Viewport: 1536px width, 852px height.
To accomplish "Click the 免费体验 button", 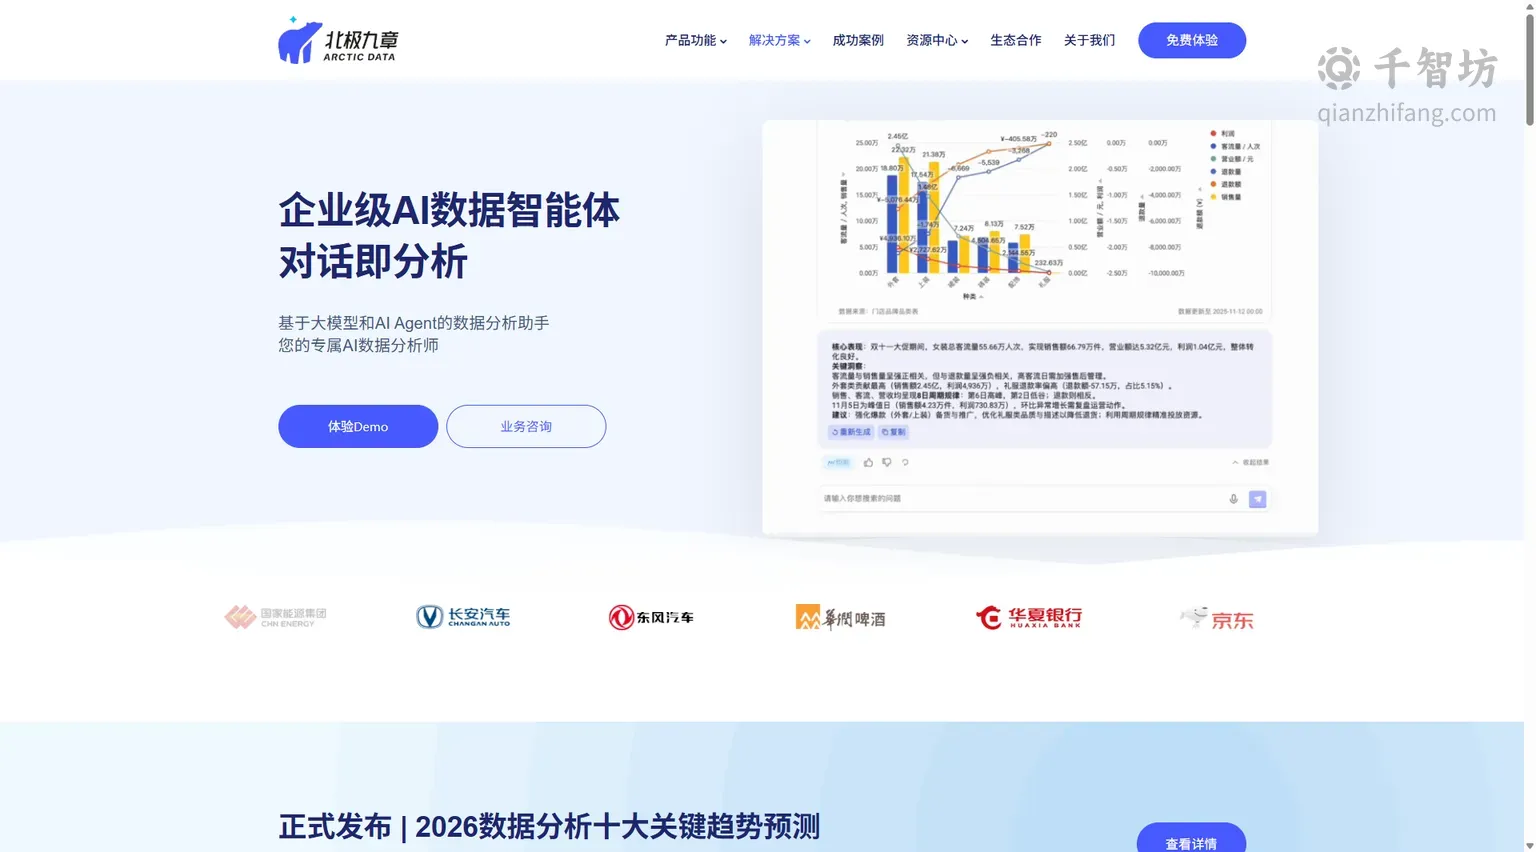I will click(x=1192, y=40).
